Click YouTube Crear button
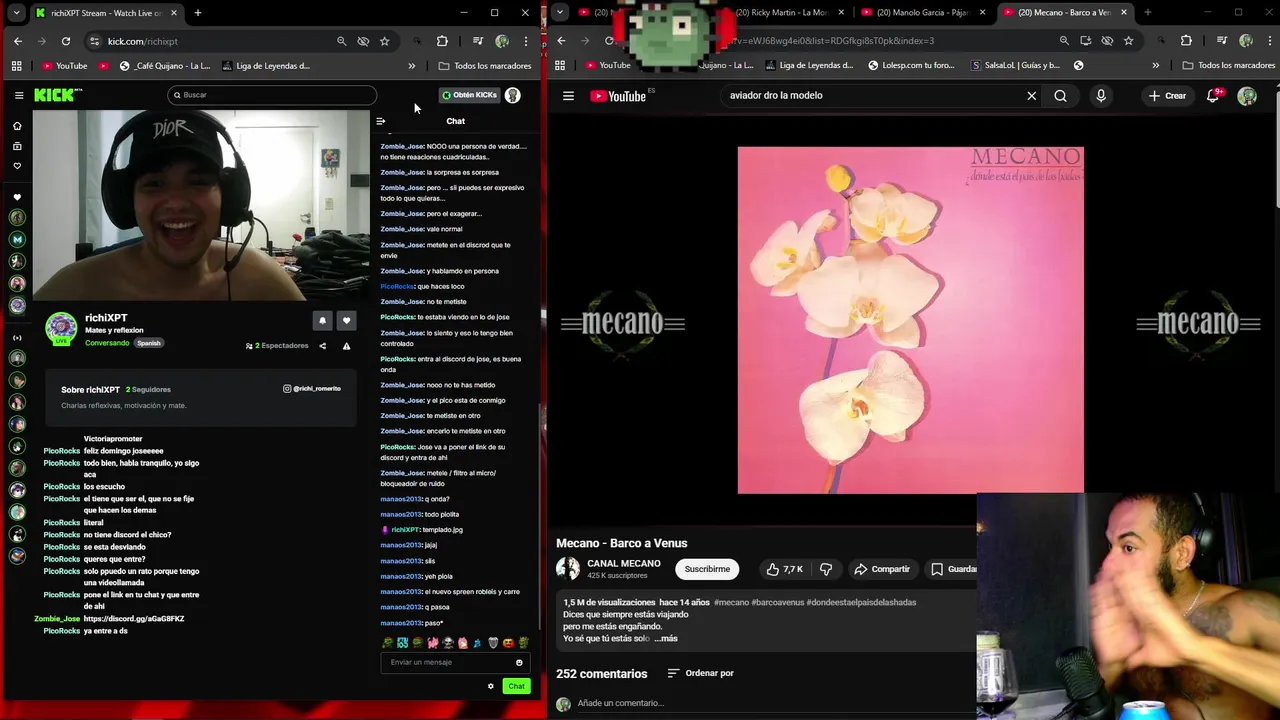The width and height of the screenshot is (1280, 720). click(x=1167, y=96)
